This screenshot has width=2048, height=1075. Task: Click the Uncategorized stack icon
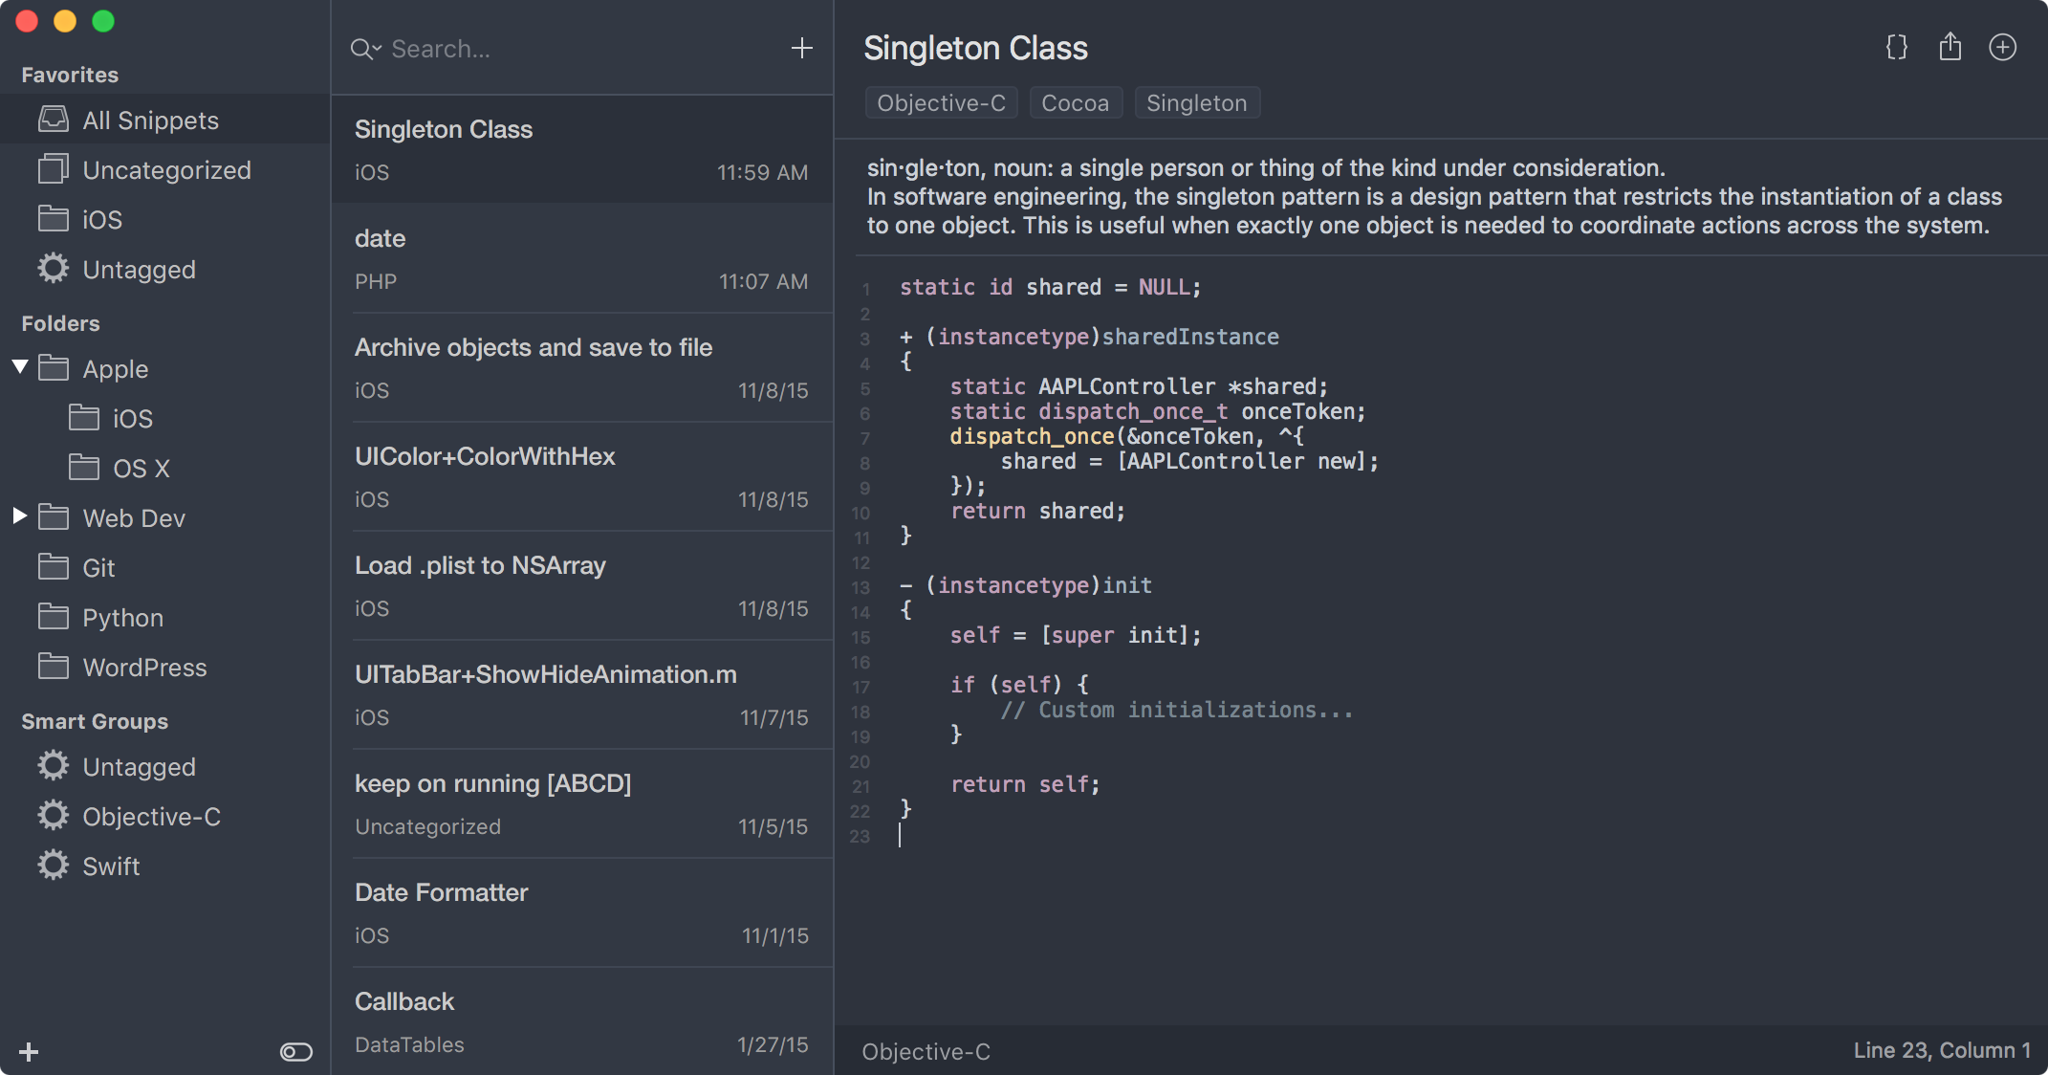pyautogui.click(x=53, y=169)
